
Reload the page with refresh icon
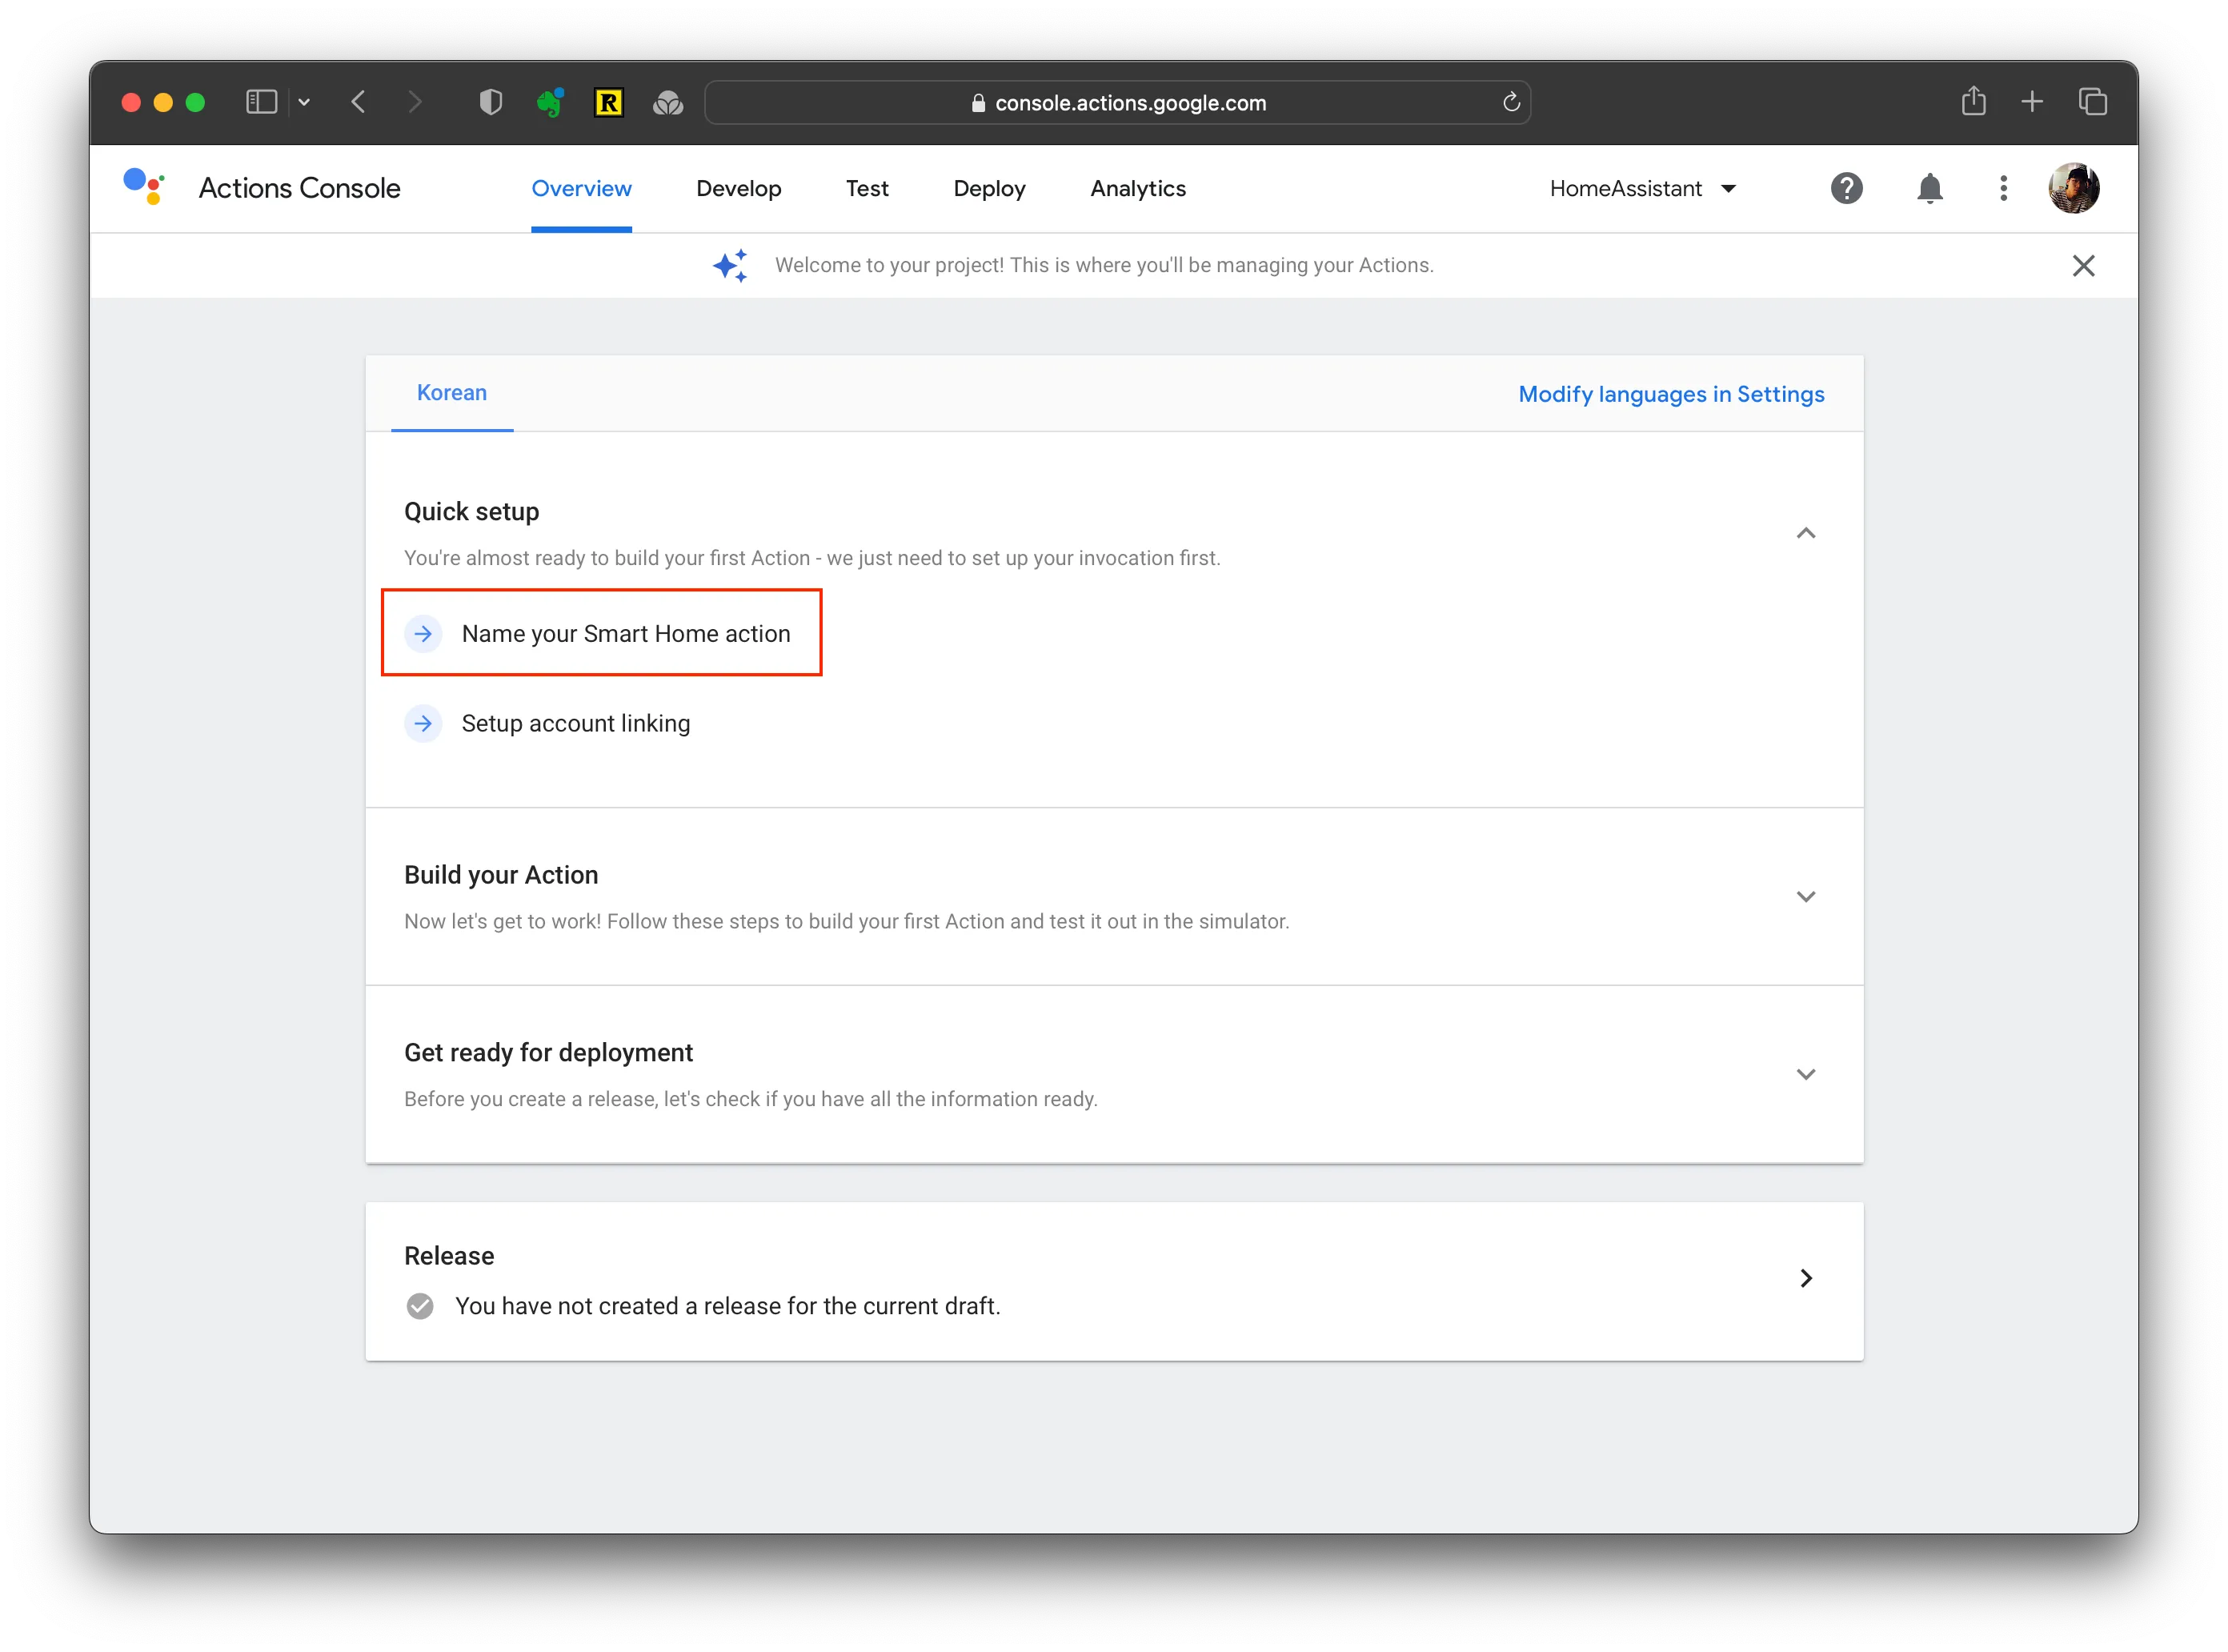point(1511,102)
